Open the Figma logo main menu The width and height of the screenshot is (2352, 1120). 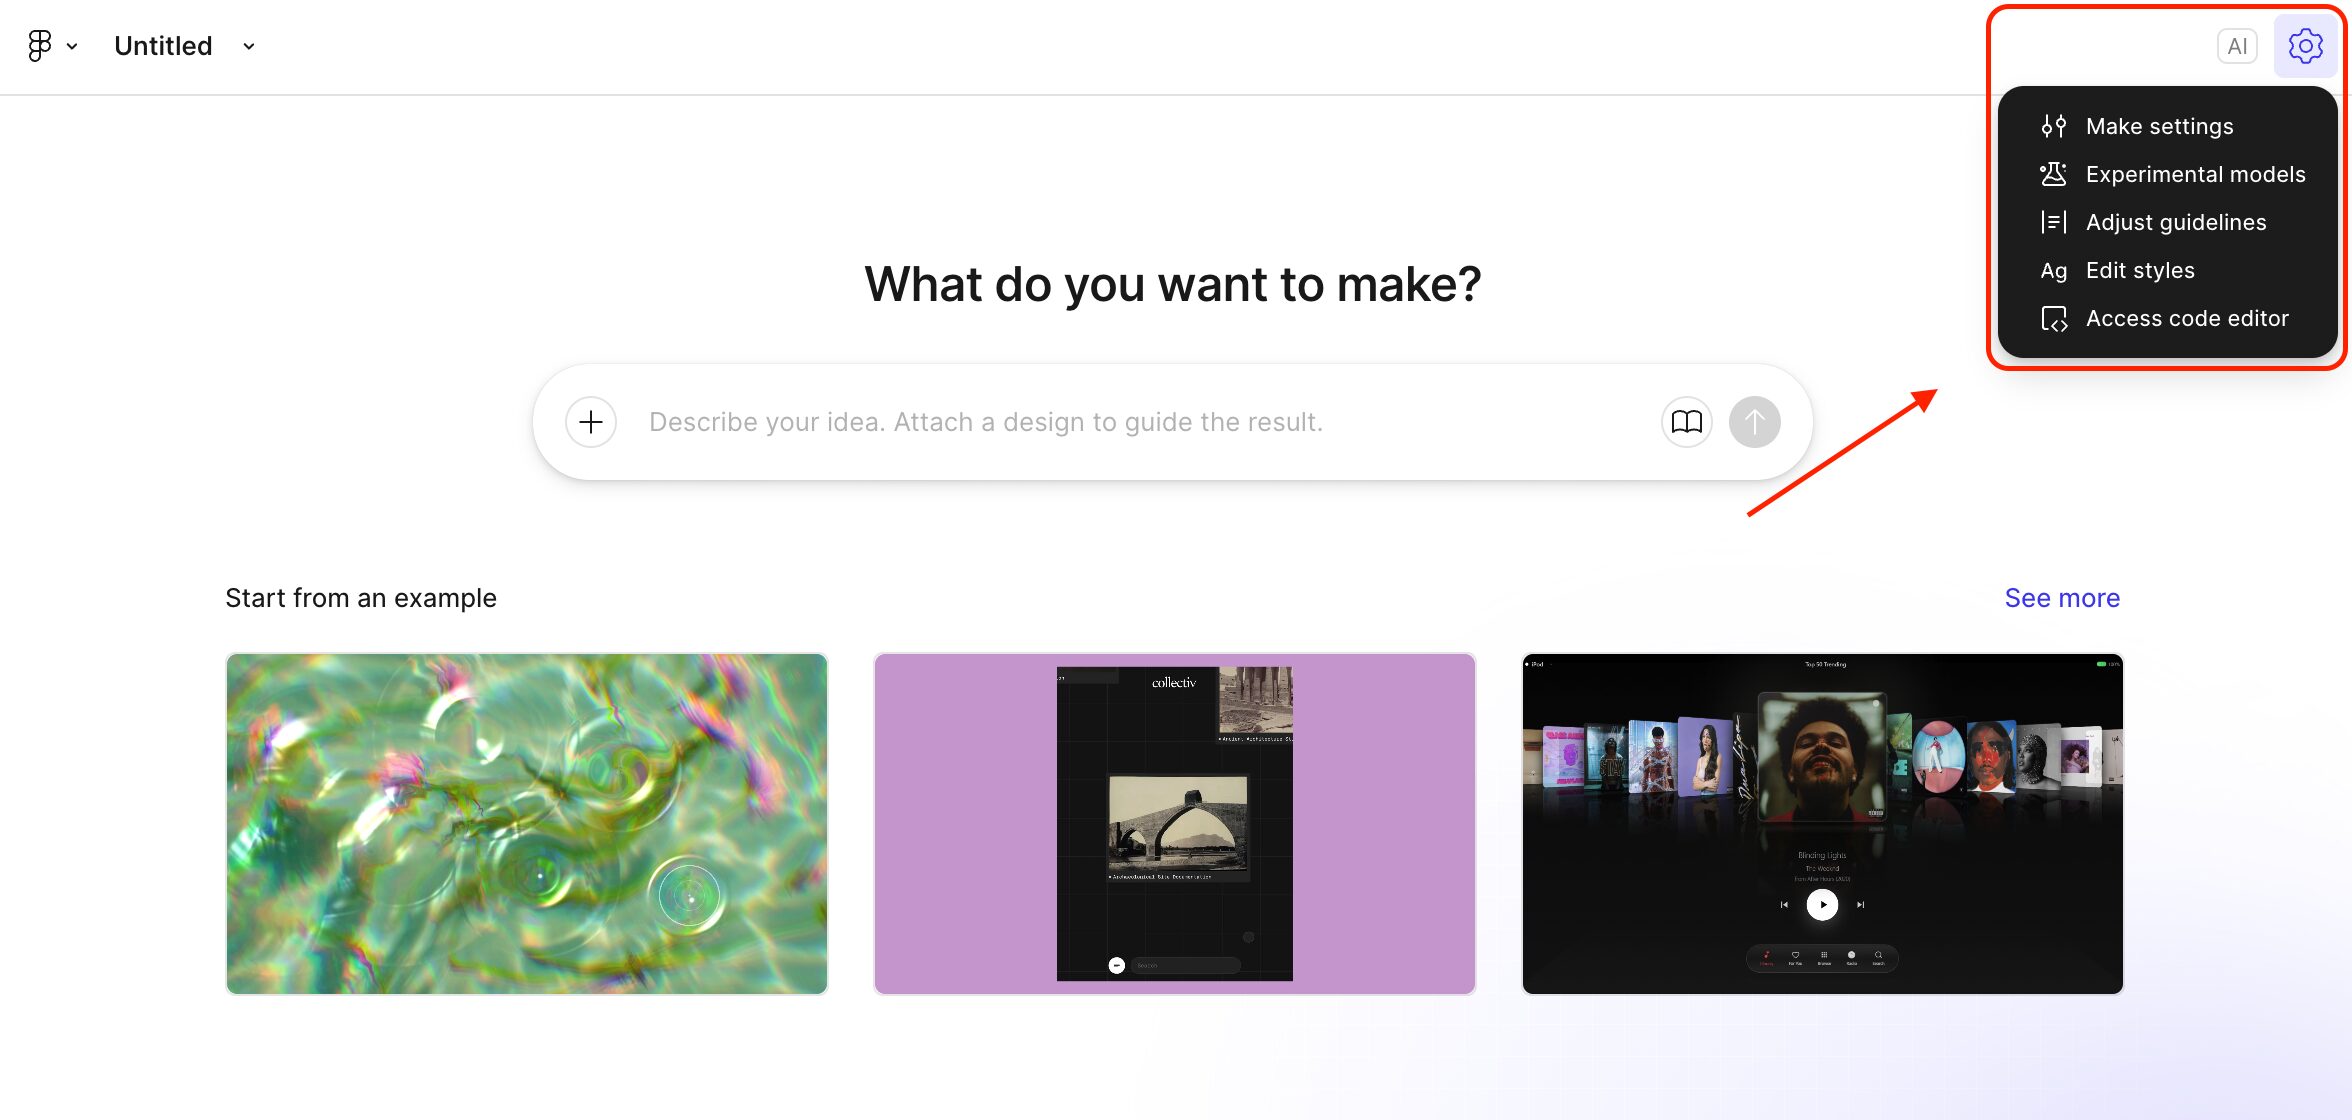click(40, 46)
